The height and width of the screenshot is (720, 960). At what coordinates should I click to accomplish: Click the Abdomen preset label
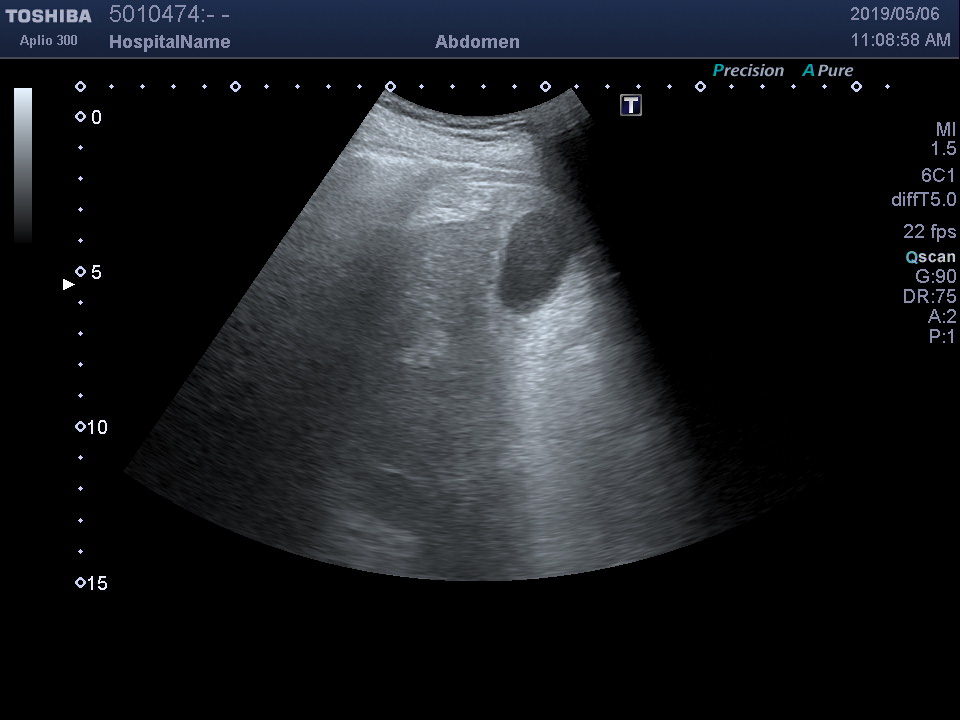477,42
